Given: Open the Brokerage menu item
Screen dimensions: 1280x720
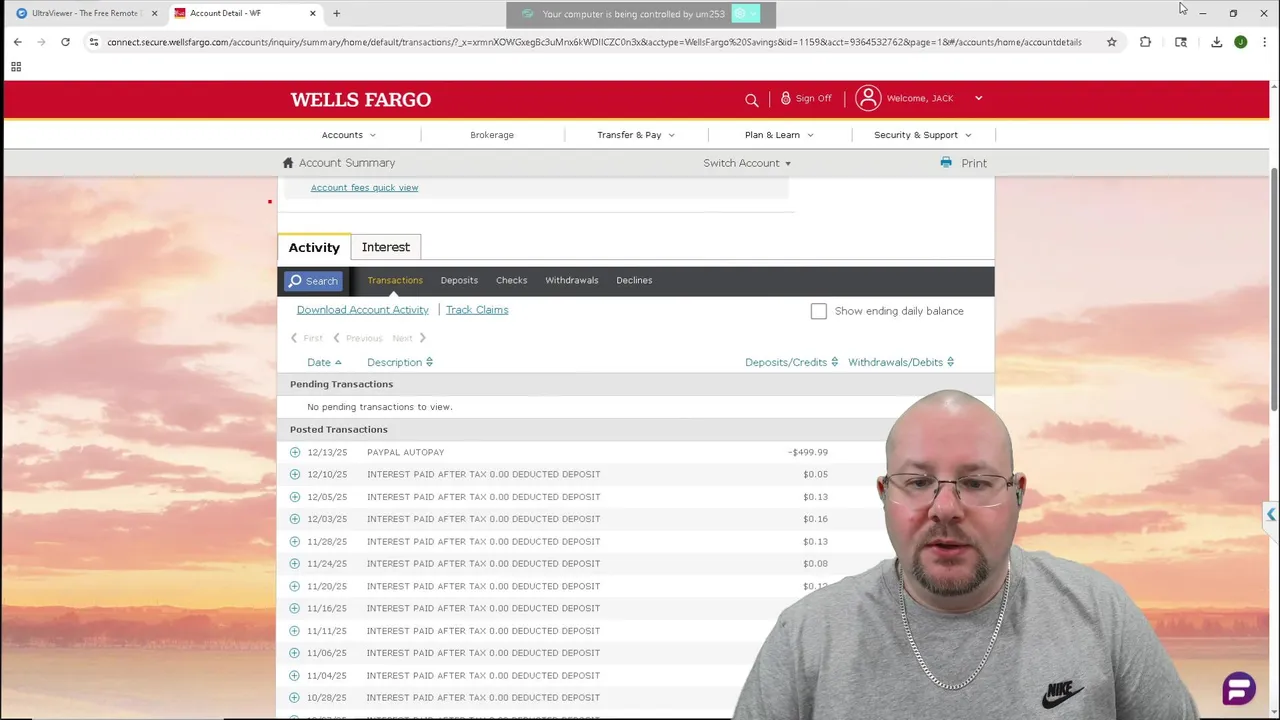Looking at the screenshot, I should pos(492,135).
